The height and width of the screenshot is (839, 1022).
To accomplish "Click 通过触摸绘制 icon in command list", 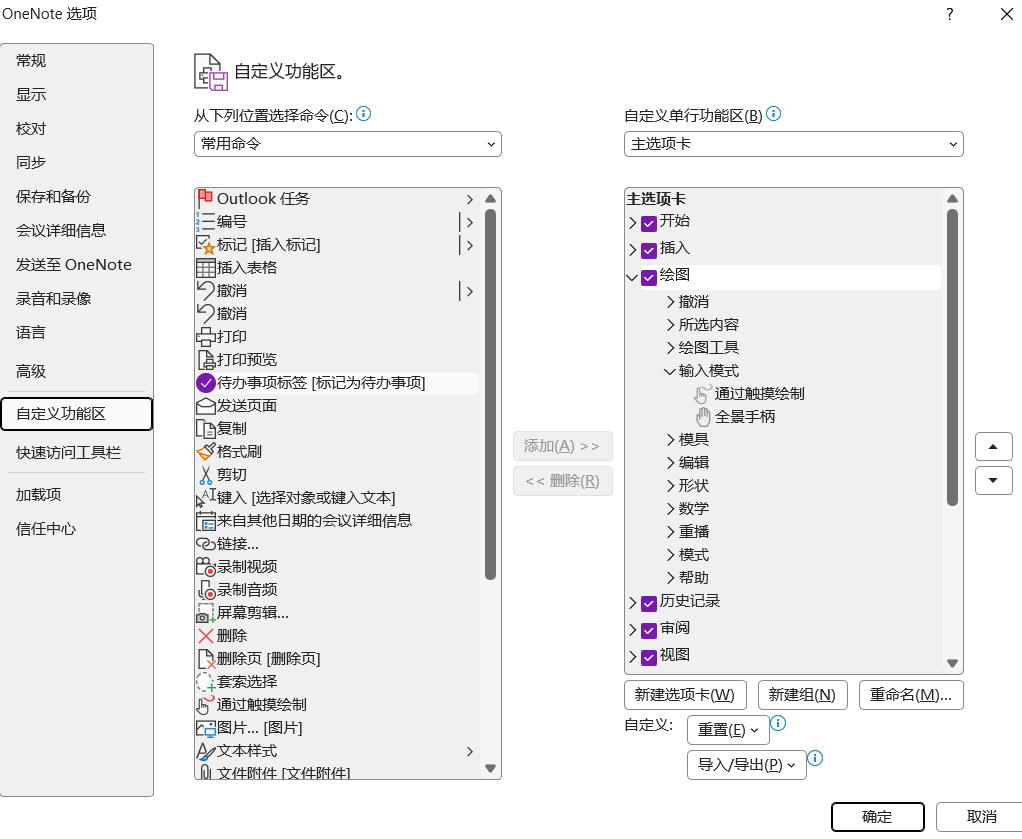I will [x=205, y=705].
